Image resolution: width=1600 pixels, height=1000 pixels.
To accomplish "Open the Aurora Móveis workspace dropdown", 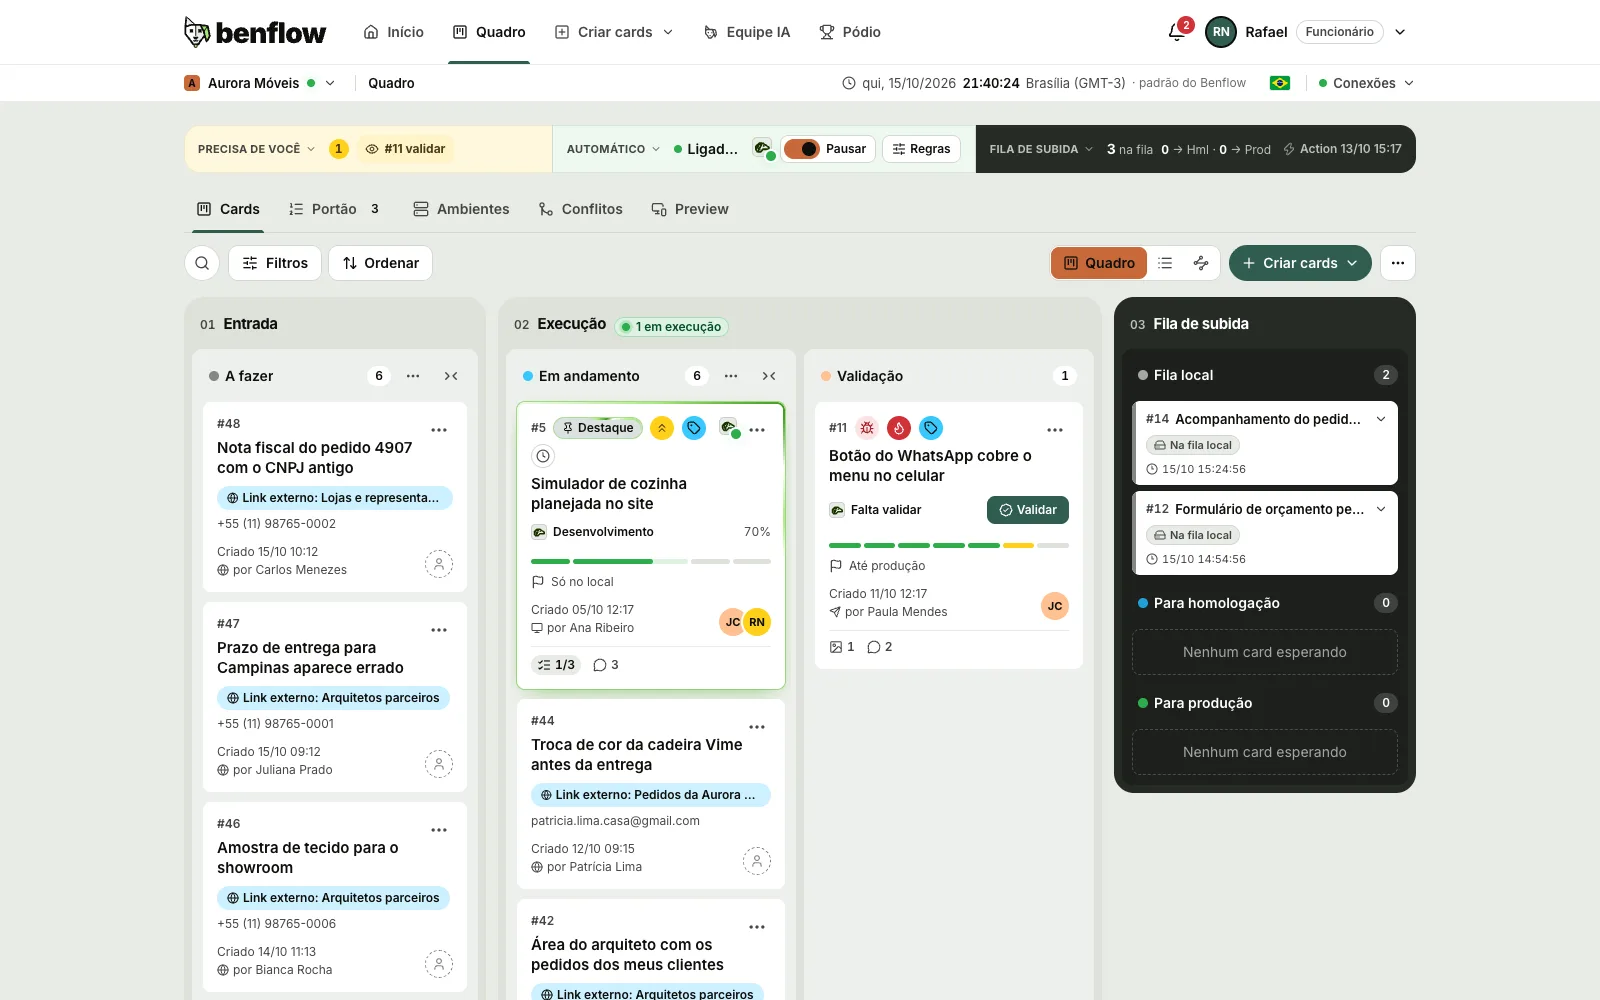I will 260,83.
